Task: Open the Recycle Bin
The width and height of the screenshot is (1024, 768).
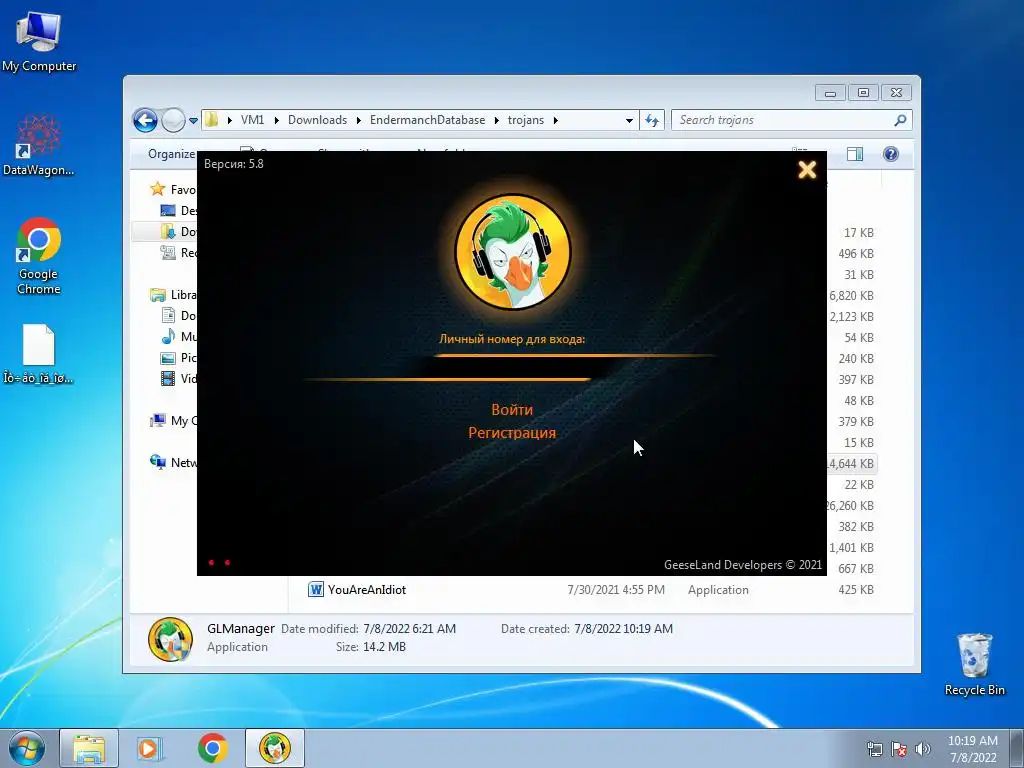Action: [x=974, y=664]
